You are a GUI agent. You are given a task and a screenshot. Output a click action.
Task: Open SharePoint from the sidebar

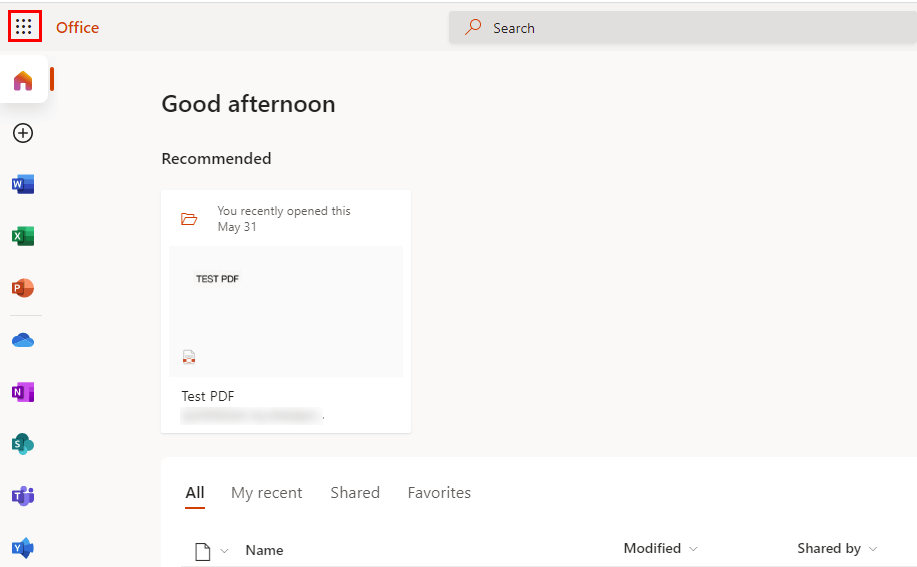[x=23, y=444]
